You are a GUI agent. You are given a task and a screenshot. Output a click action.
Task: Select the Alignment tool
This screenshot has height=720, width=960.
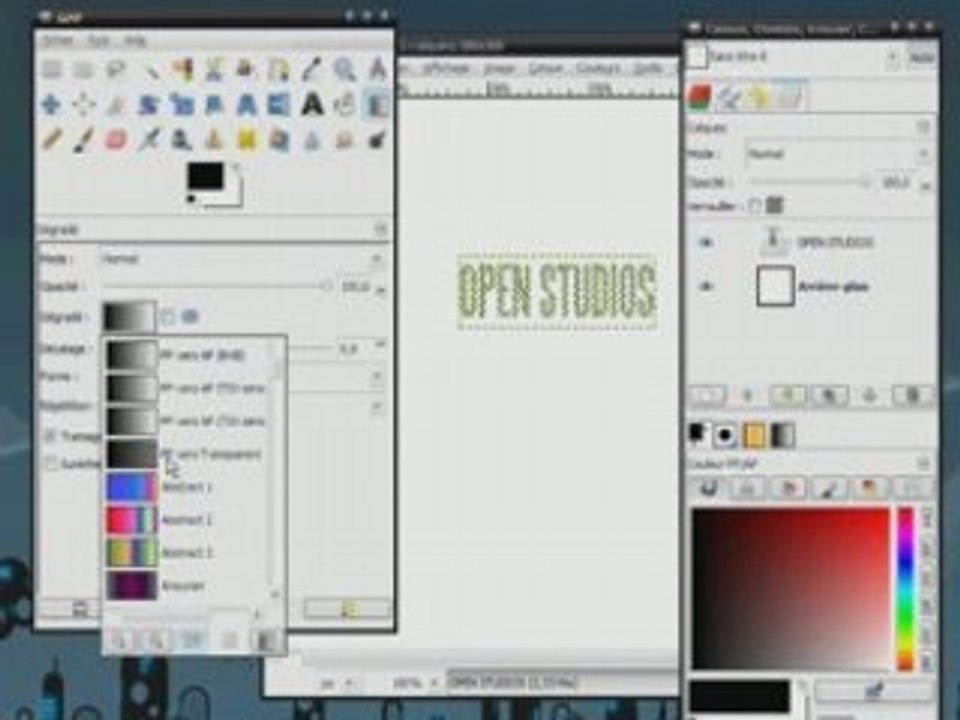(x=83, y=105)
